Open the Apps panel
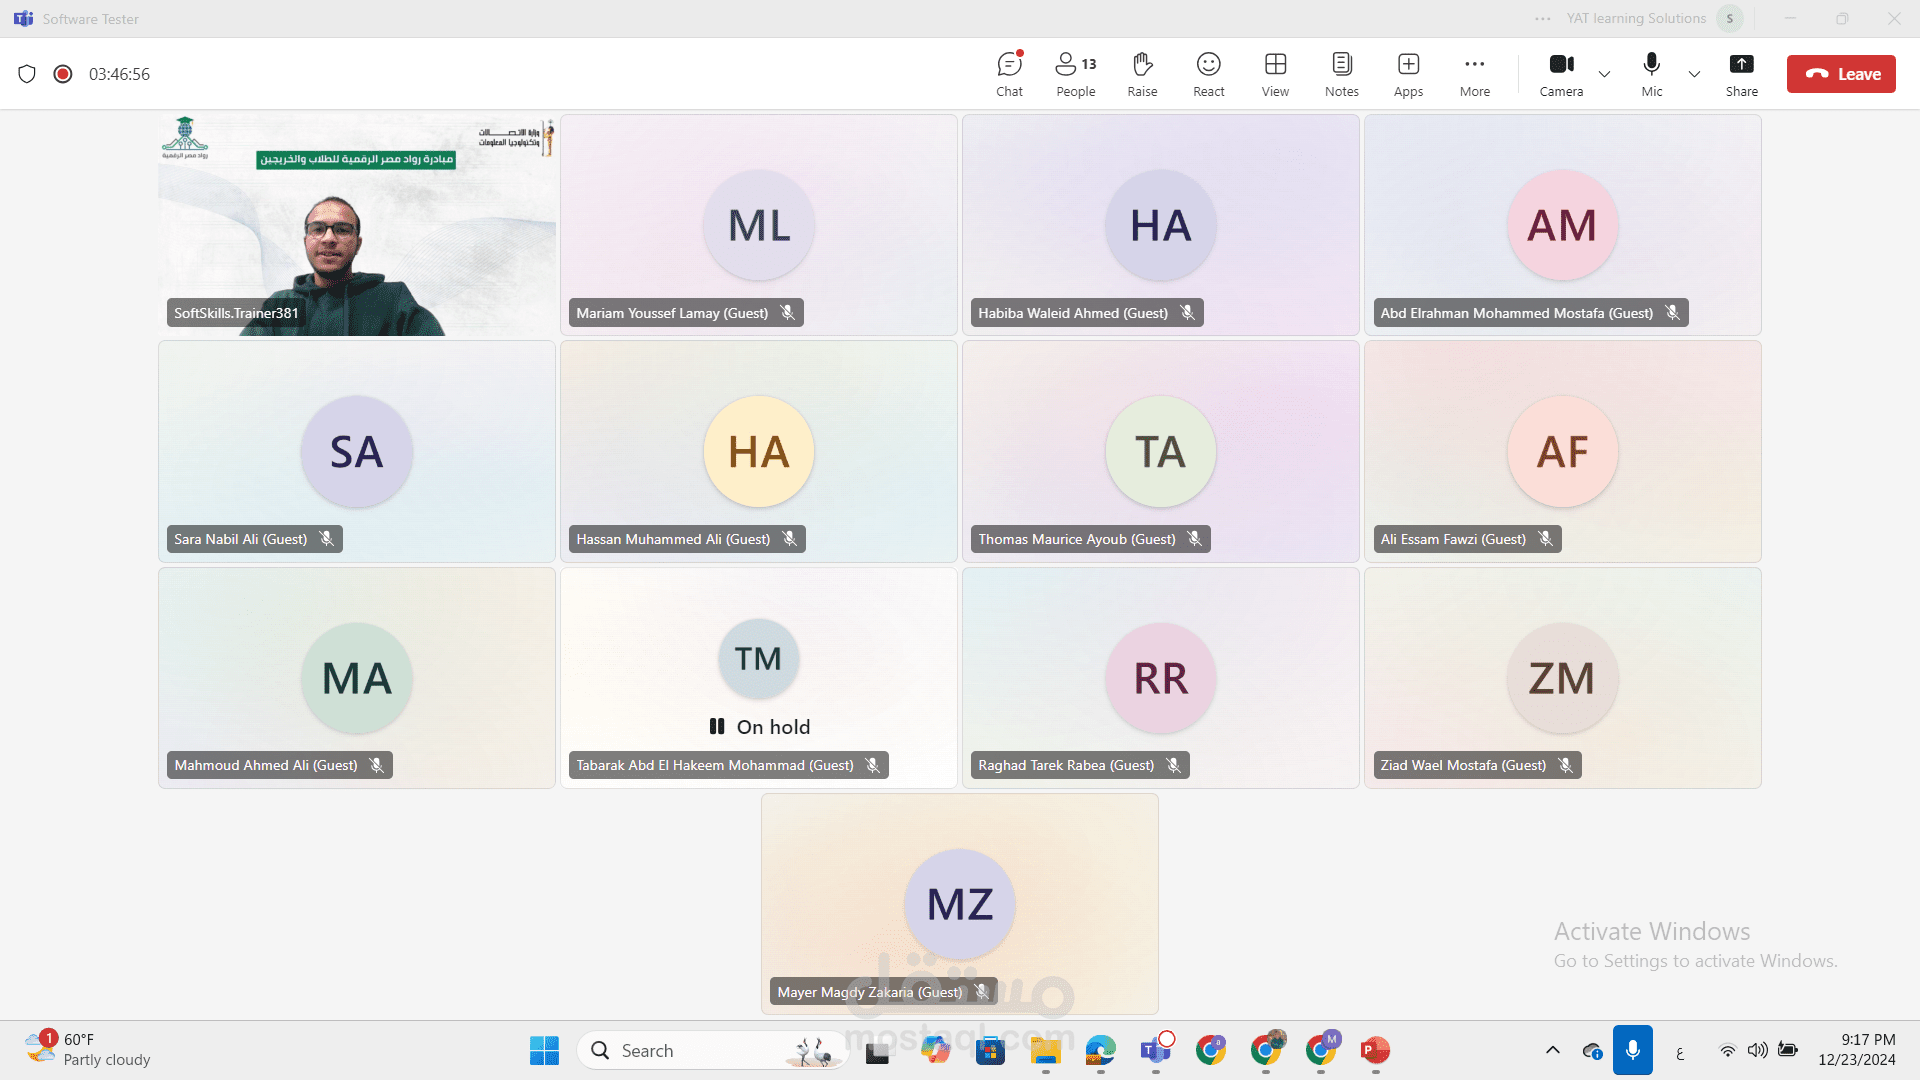1920x1080 pixels. (x=1408, y=74)
